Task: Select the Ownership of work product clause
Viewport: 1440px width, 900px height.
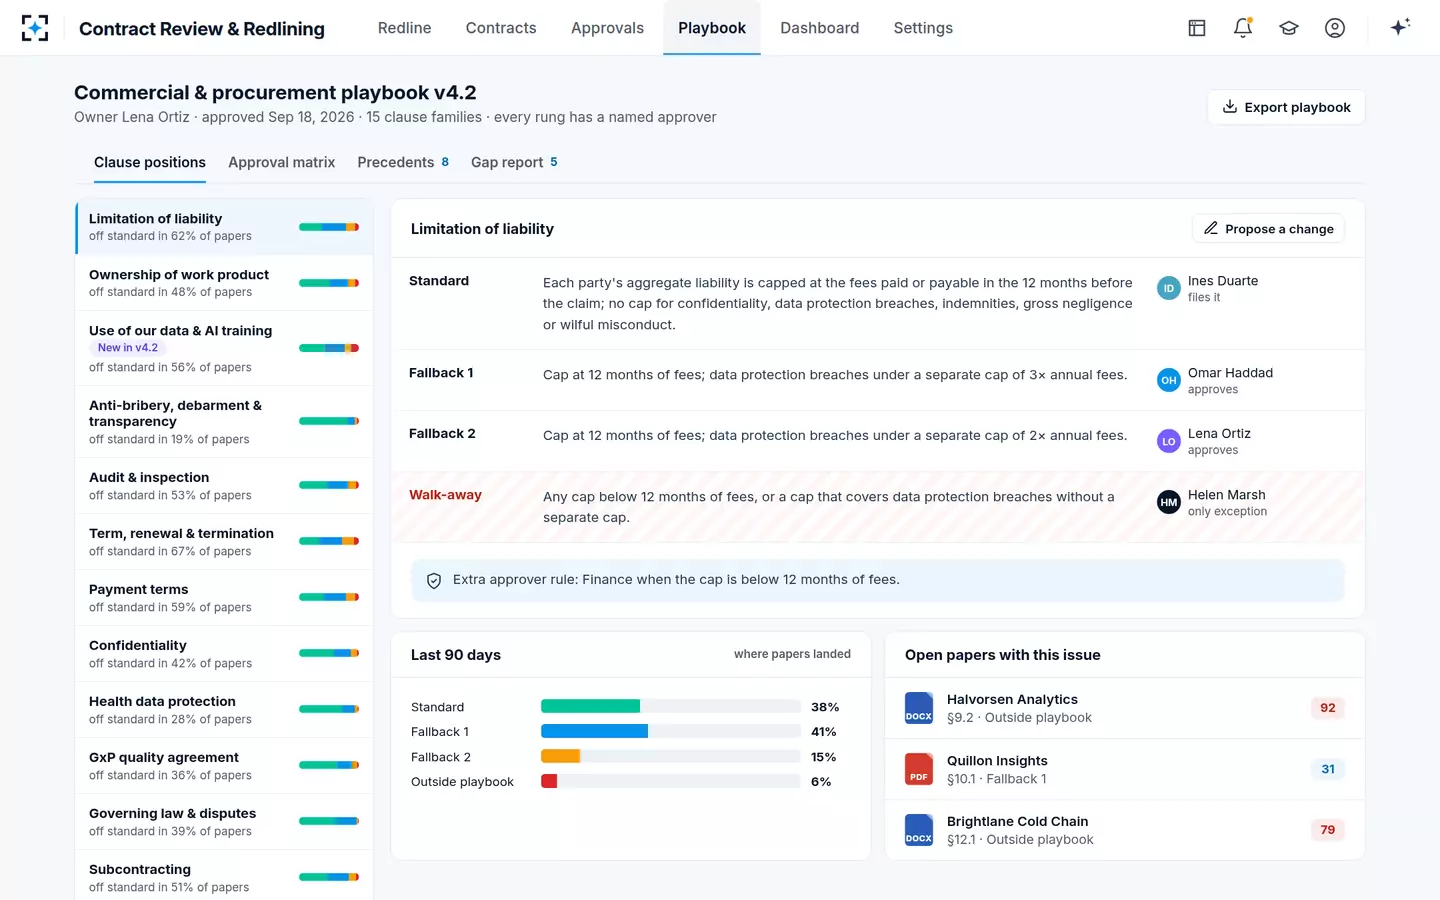Action: click(224, 283)
